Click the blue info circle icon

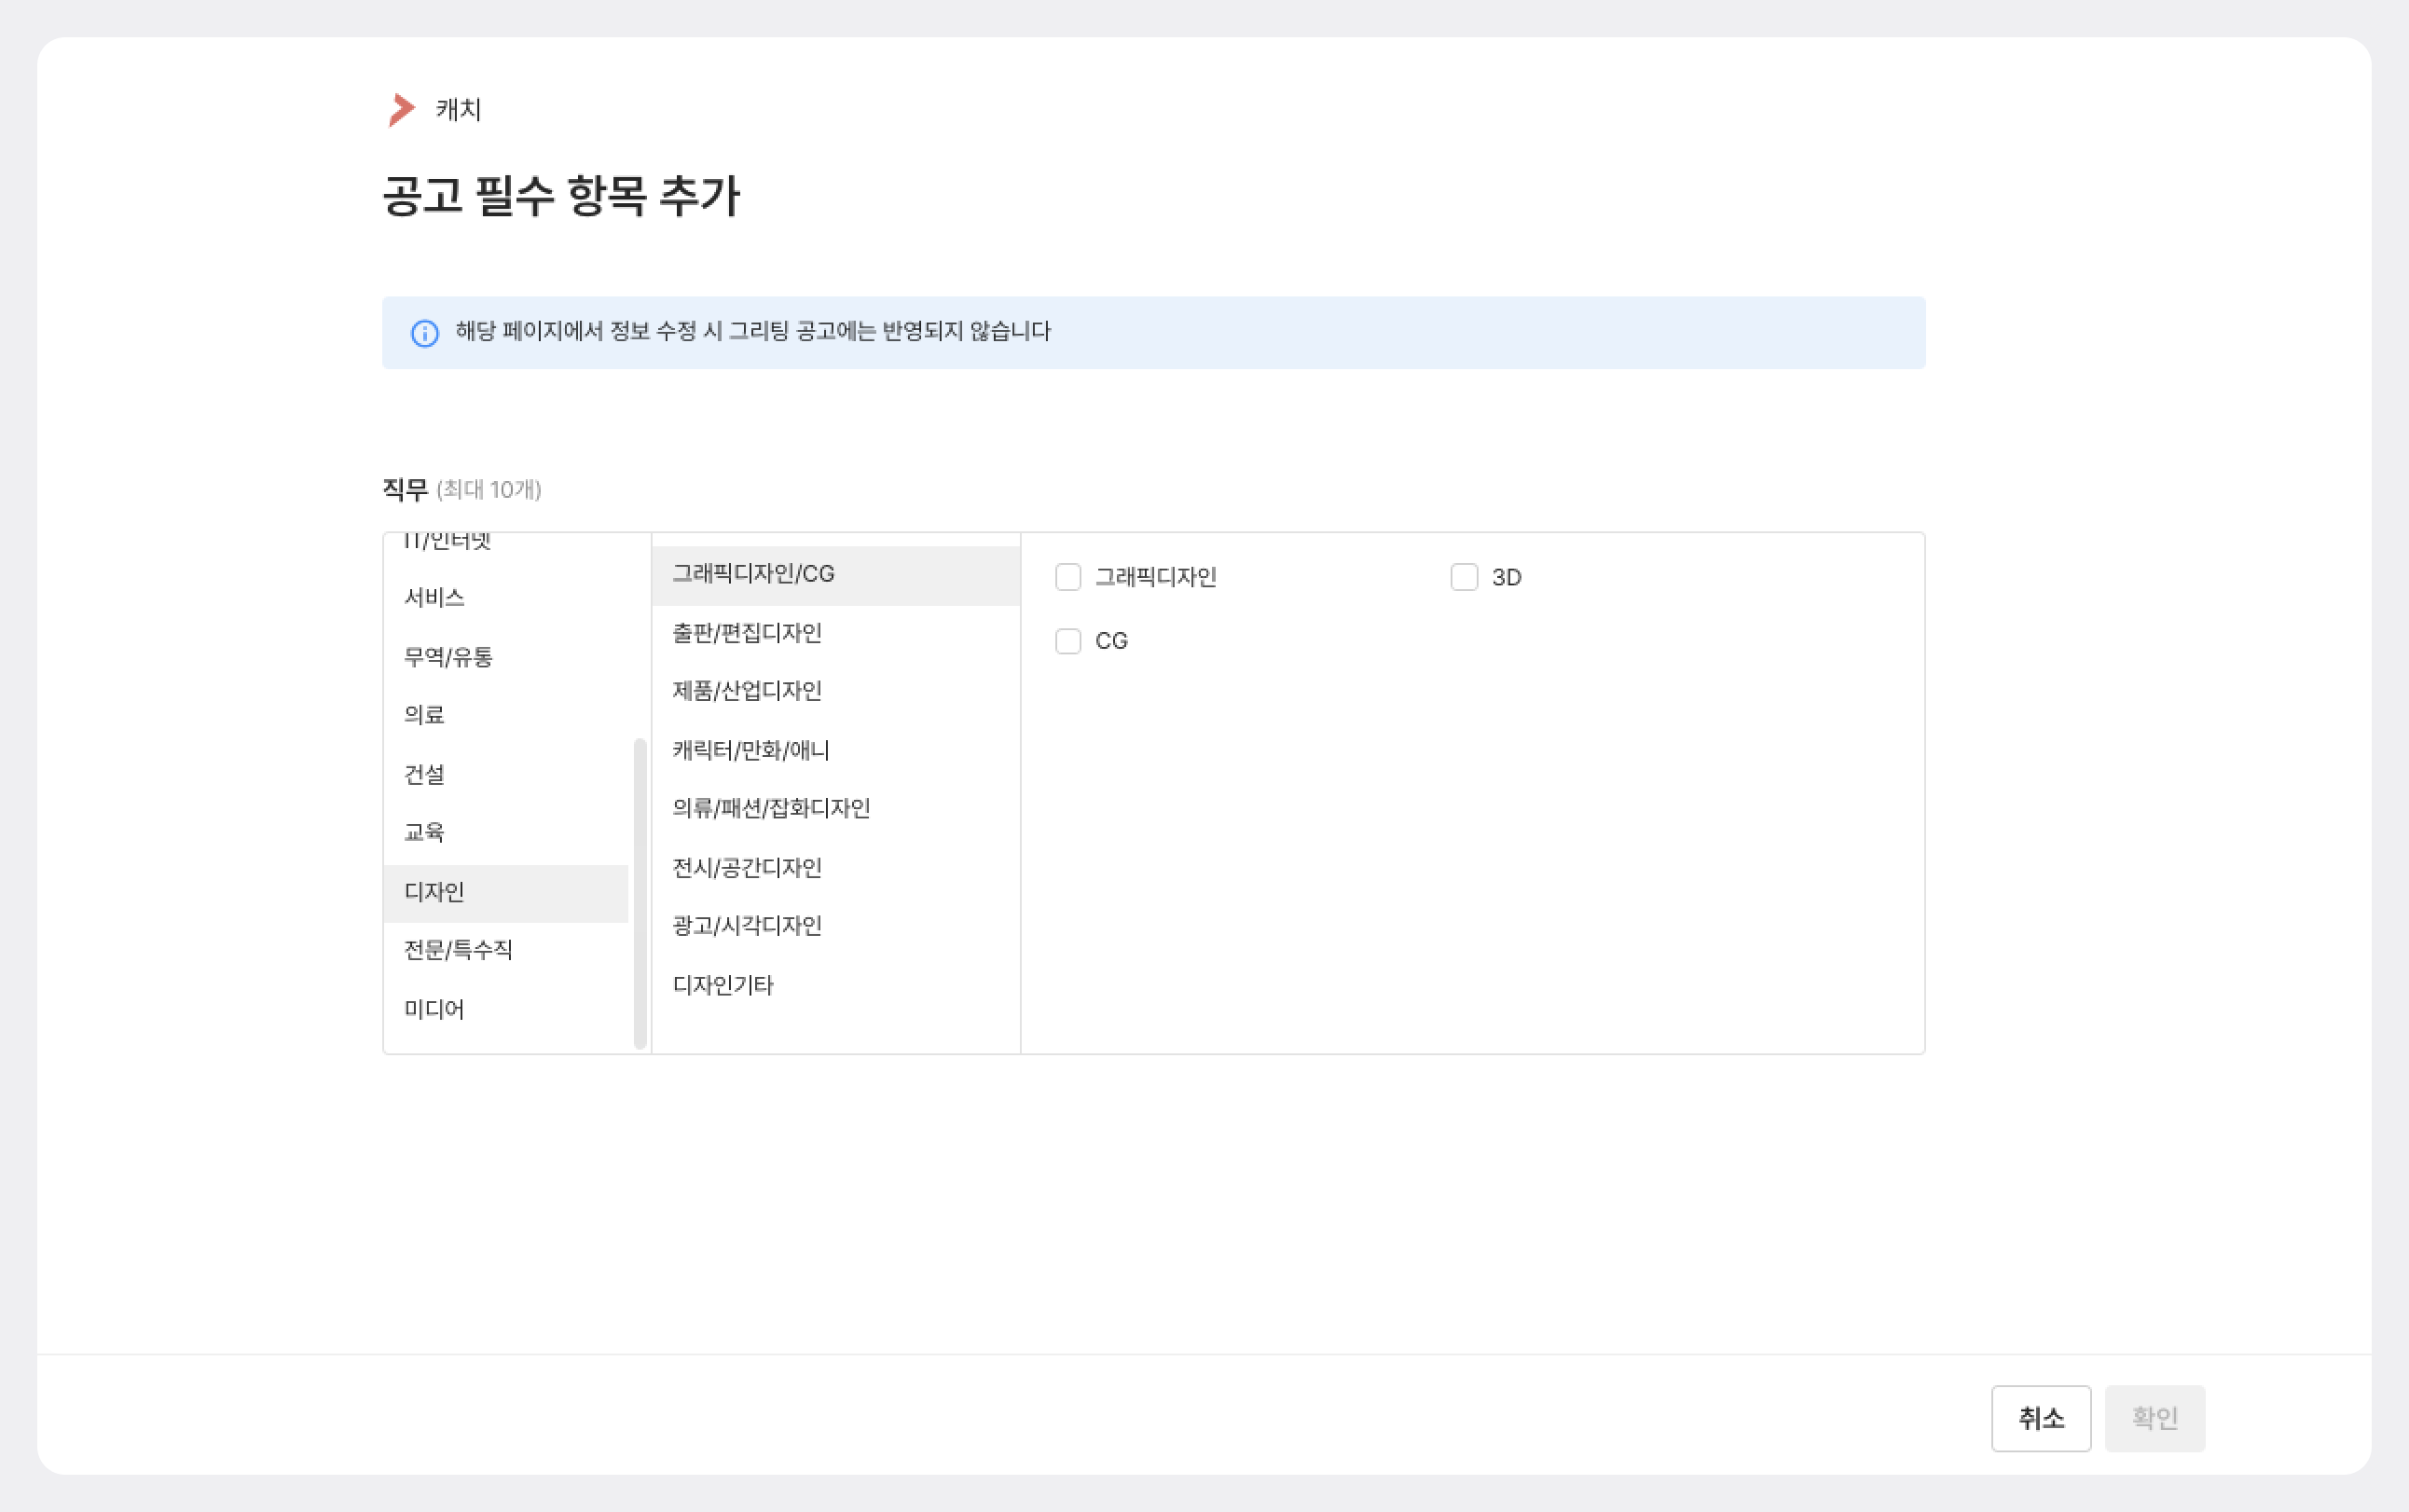coord(425,333)
